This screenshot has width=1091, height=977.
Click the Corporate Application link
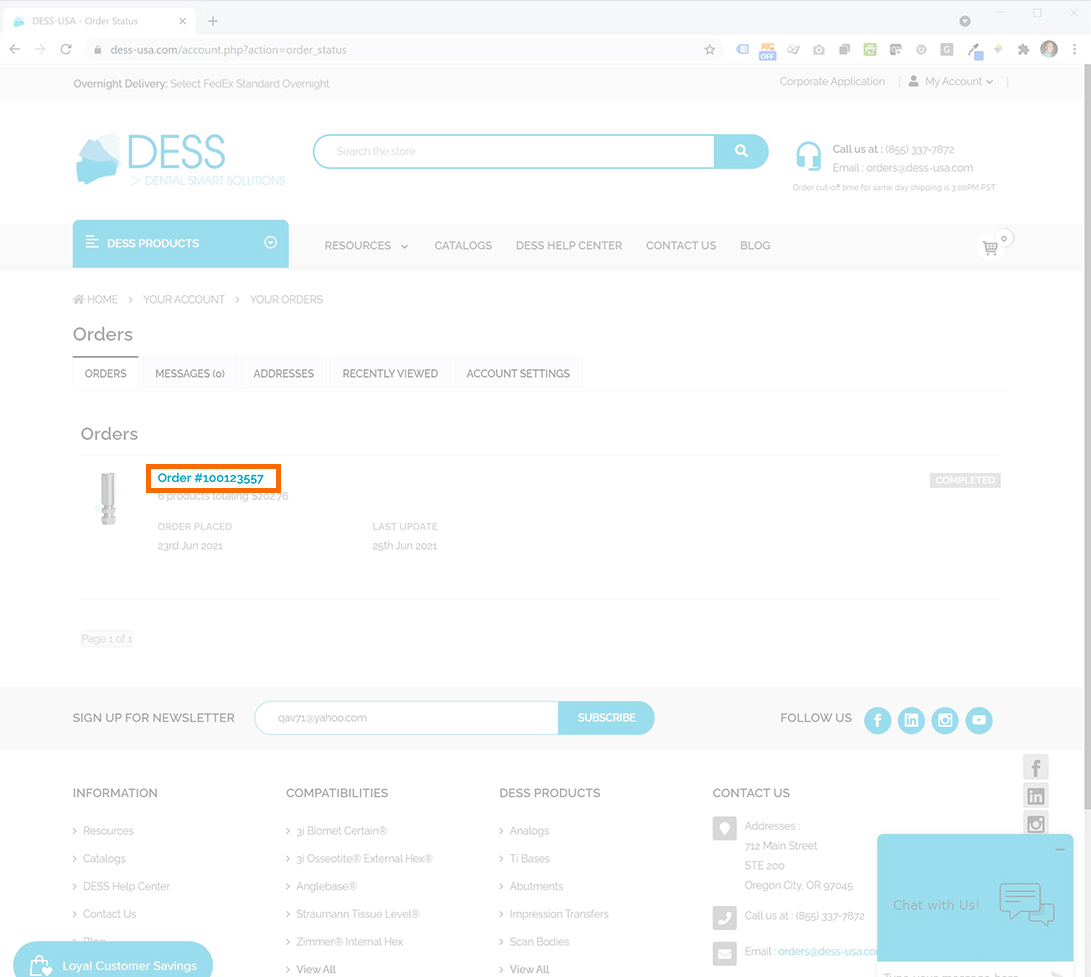pos(832,81)
